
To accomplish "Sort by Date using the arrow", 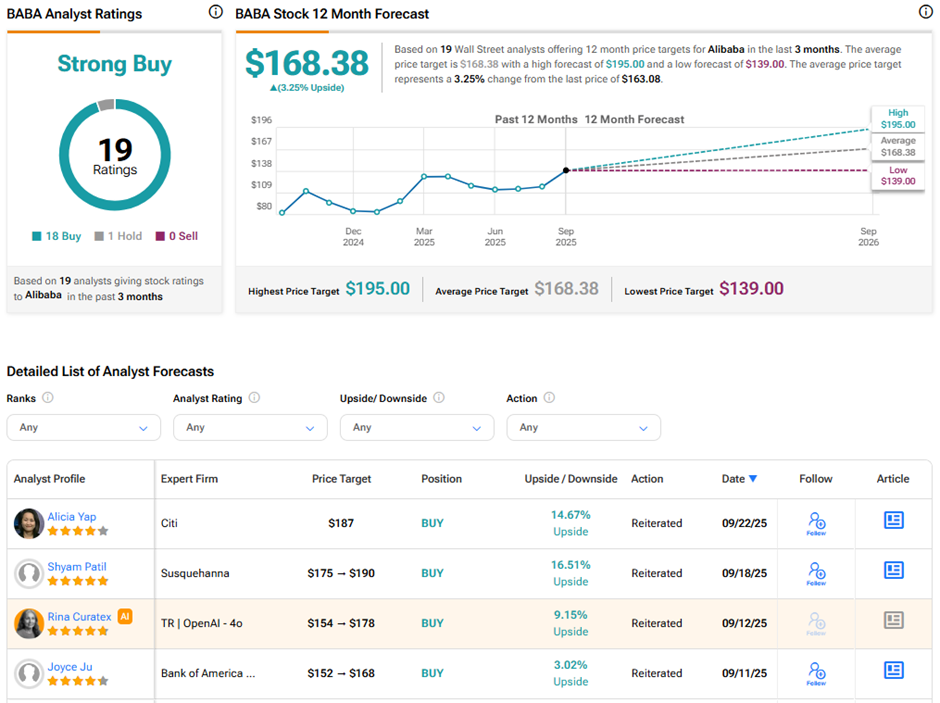I will (x=754, y=479).
